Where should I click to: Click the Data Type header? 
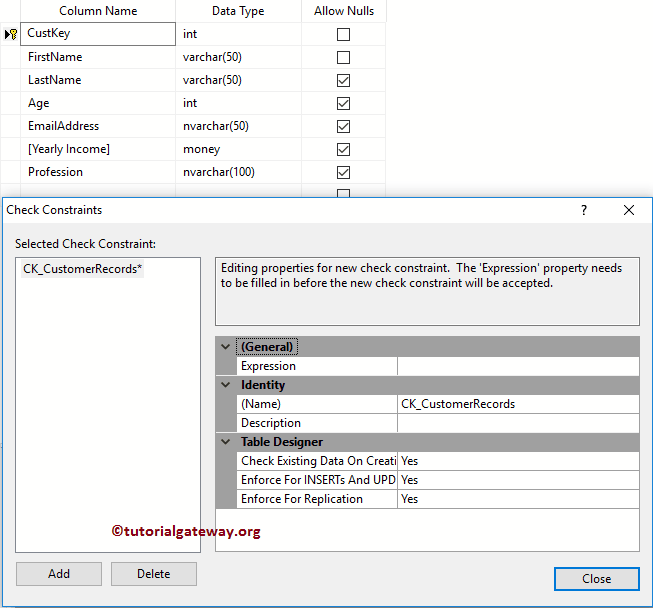[239, 11]
